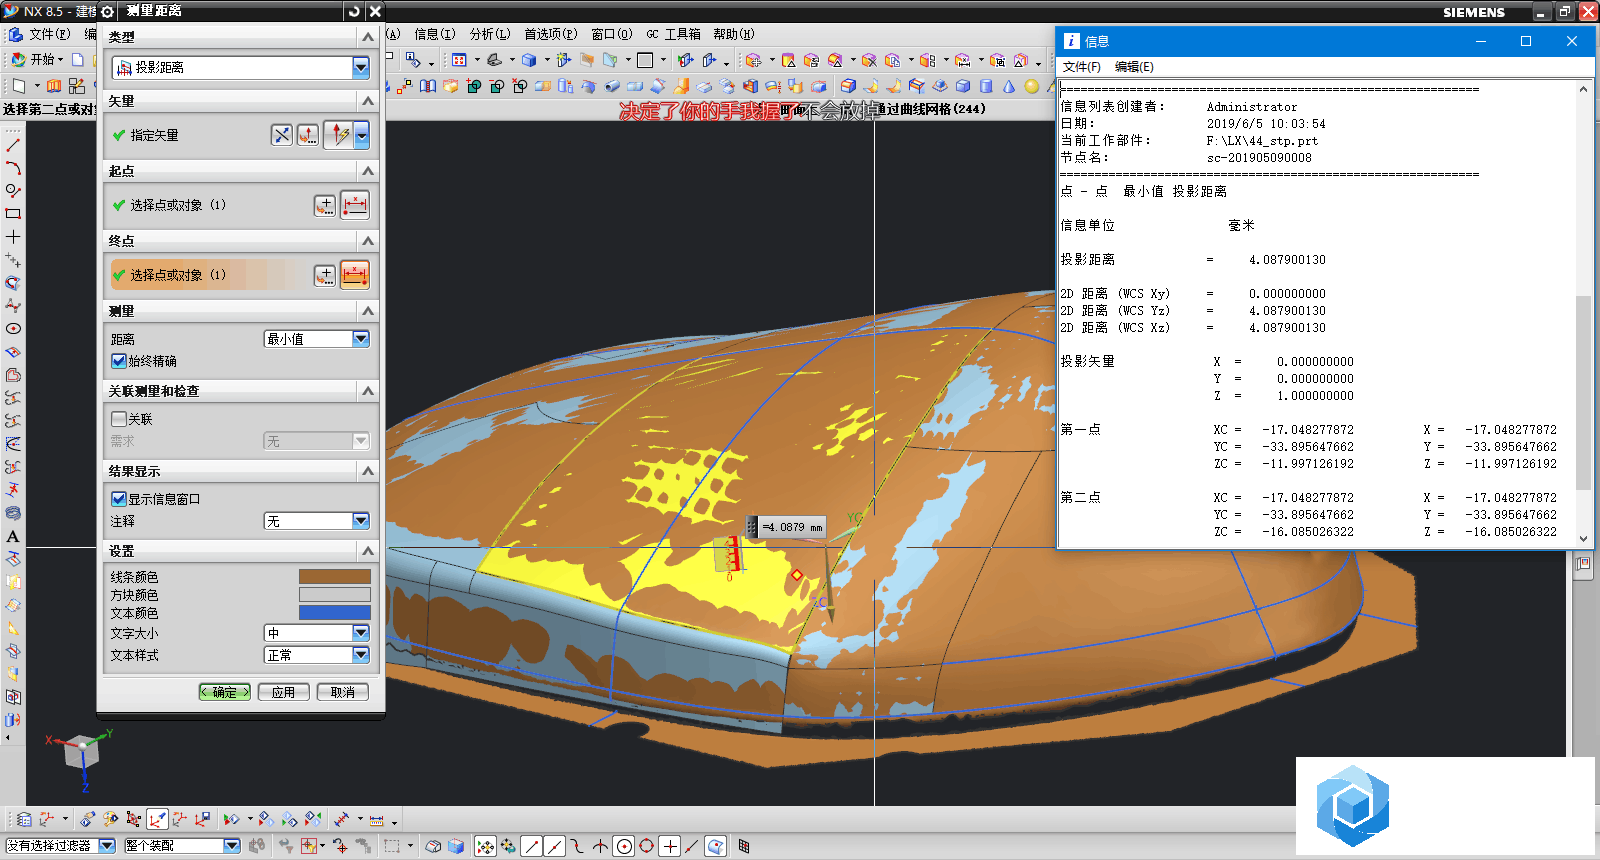The width and height of the screenshot is (1600, 860).
Task: Open the 文件(F) menu in NX
Action: [x=49, y=34]
